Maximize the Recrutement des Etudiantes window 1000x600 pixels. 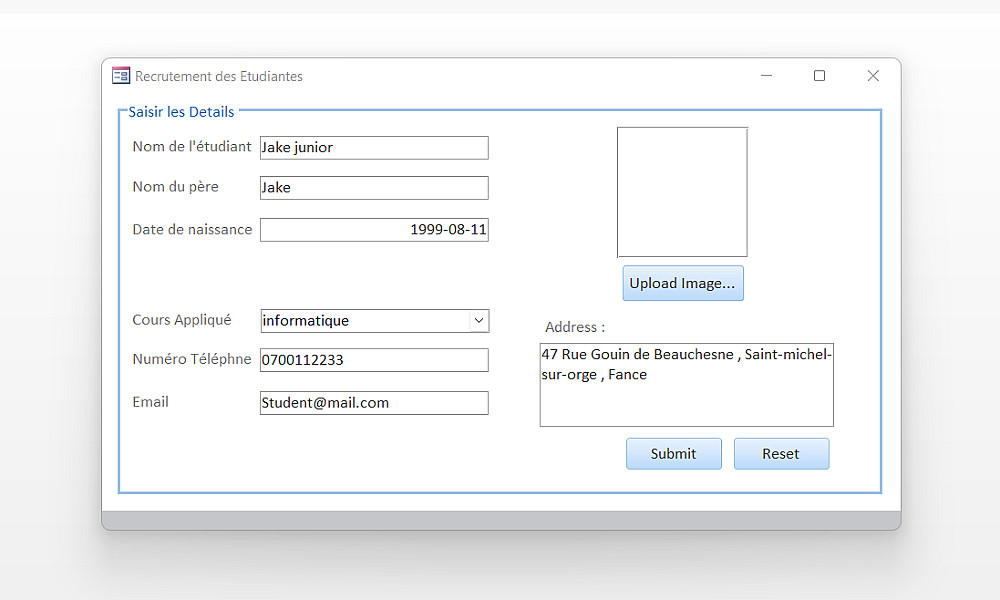pyautogui.click(x=820, y=76)
